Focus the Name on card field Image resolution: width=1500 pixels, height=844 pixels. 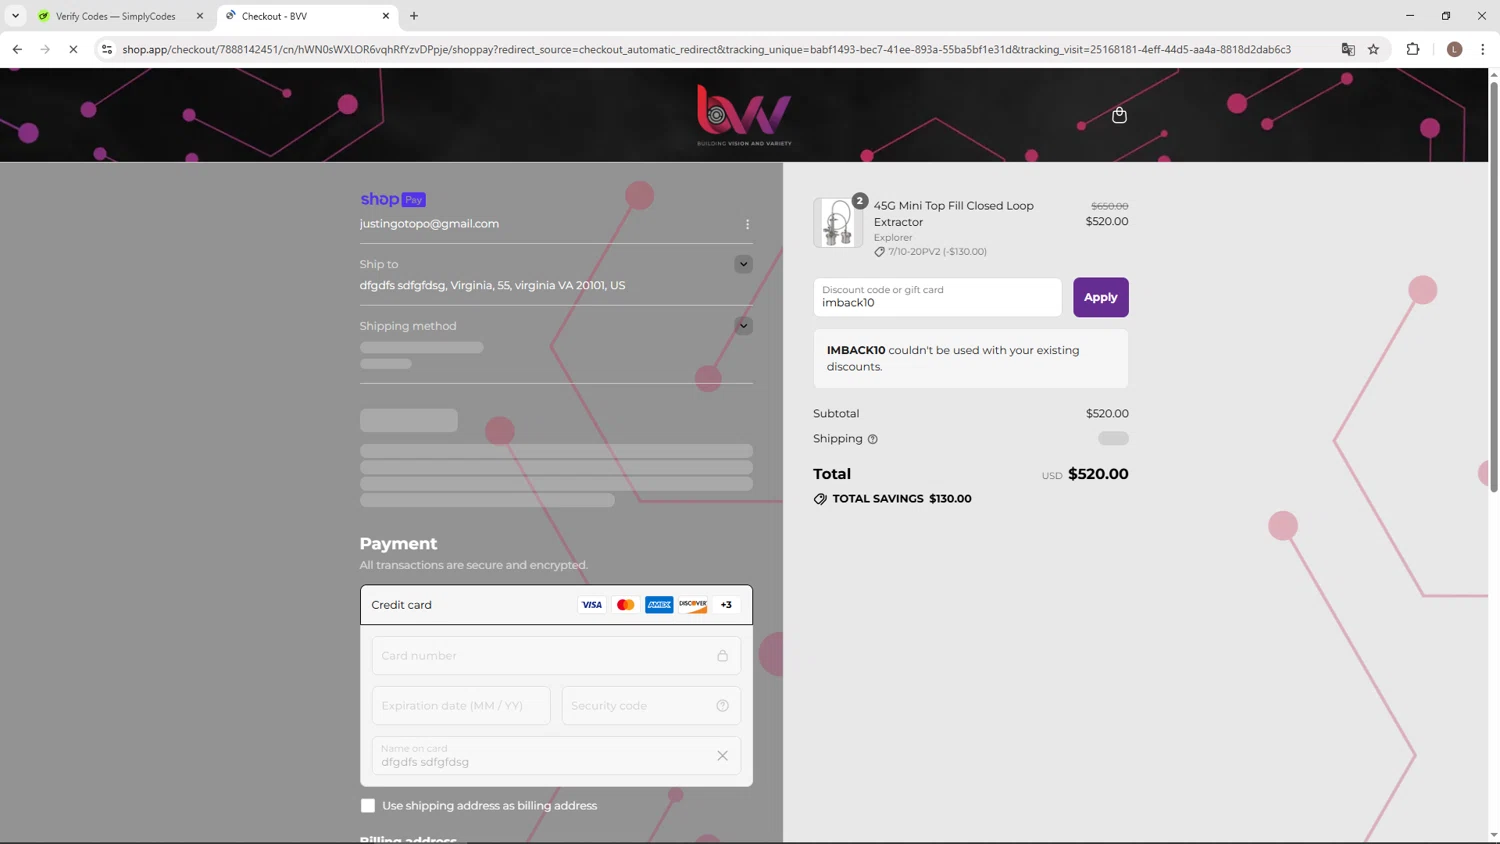click(556, 756)
